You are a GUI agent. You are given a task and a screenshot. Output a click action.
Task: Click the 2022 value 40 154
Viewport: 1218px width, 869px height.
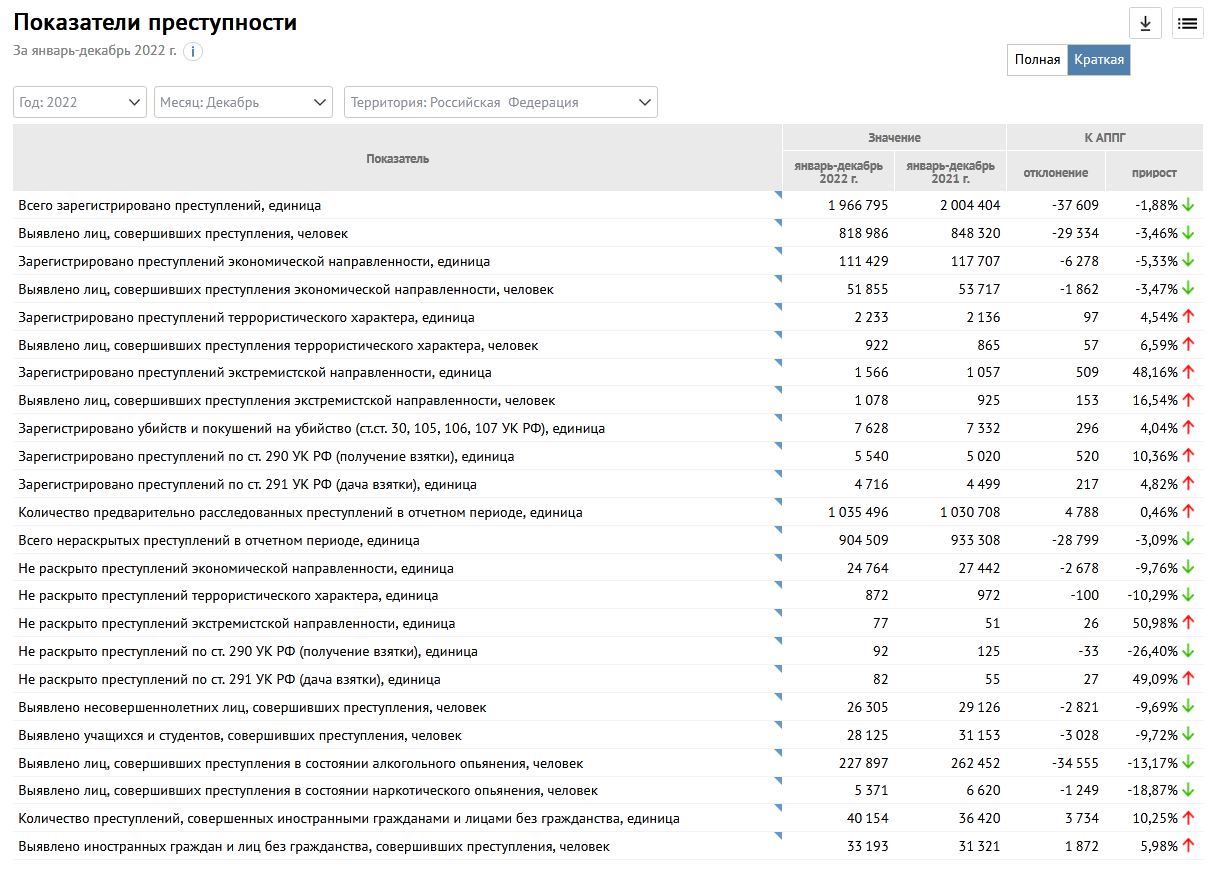[866, 818]
